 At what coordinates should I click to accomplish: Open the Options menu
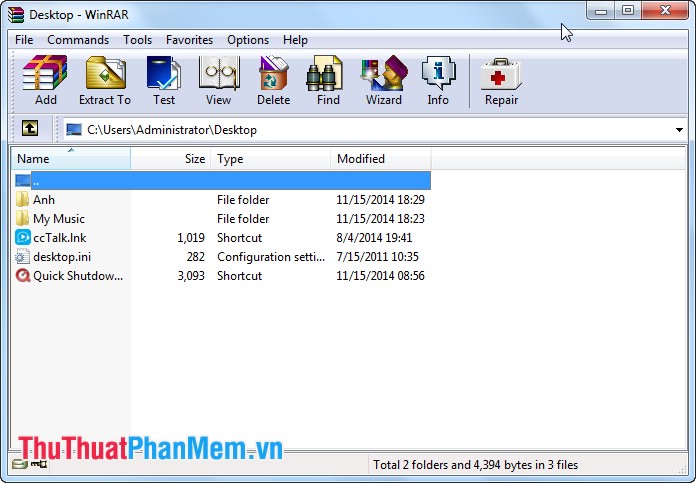click(x=248, y=40)
